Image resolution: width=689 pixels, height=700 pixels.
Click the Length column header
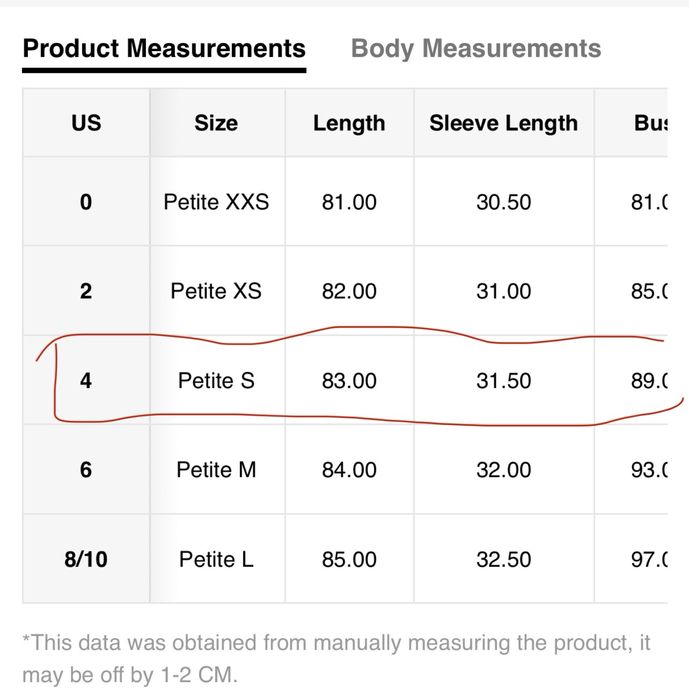pyautogui.click(x=349, y=123)
